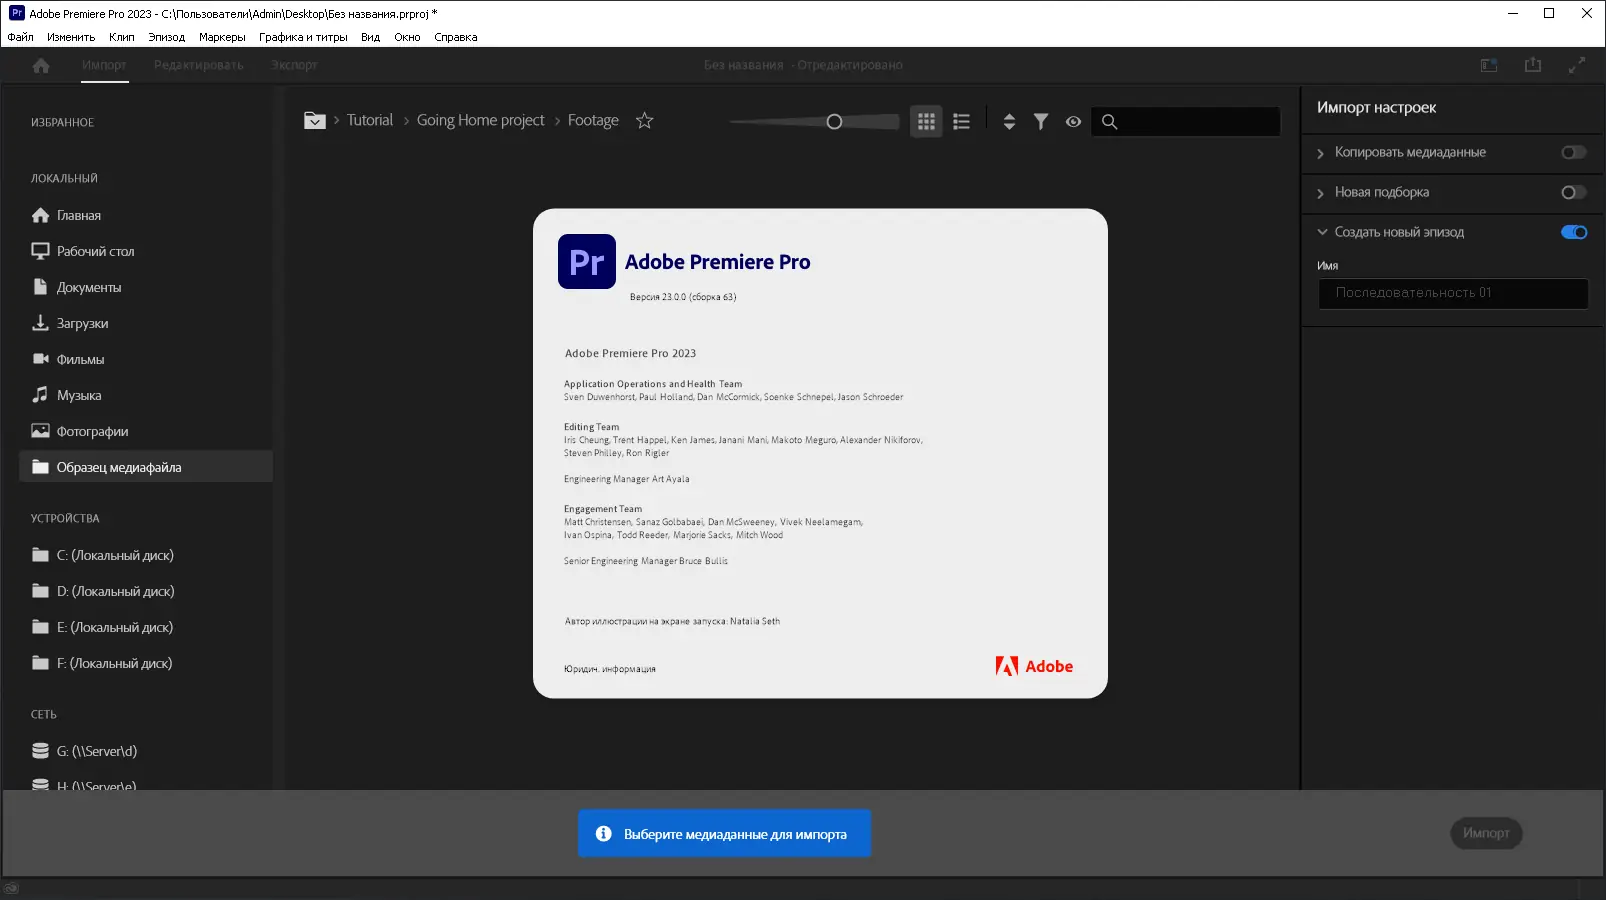Screen dimensions: 1606x900
Task: Add Footage folder to favorites with star
Action: click(645, 121)
